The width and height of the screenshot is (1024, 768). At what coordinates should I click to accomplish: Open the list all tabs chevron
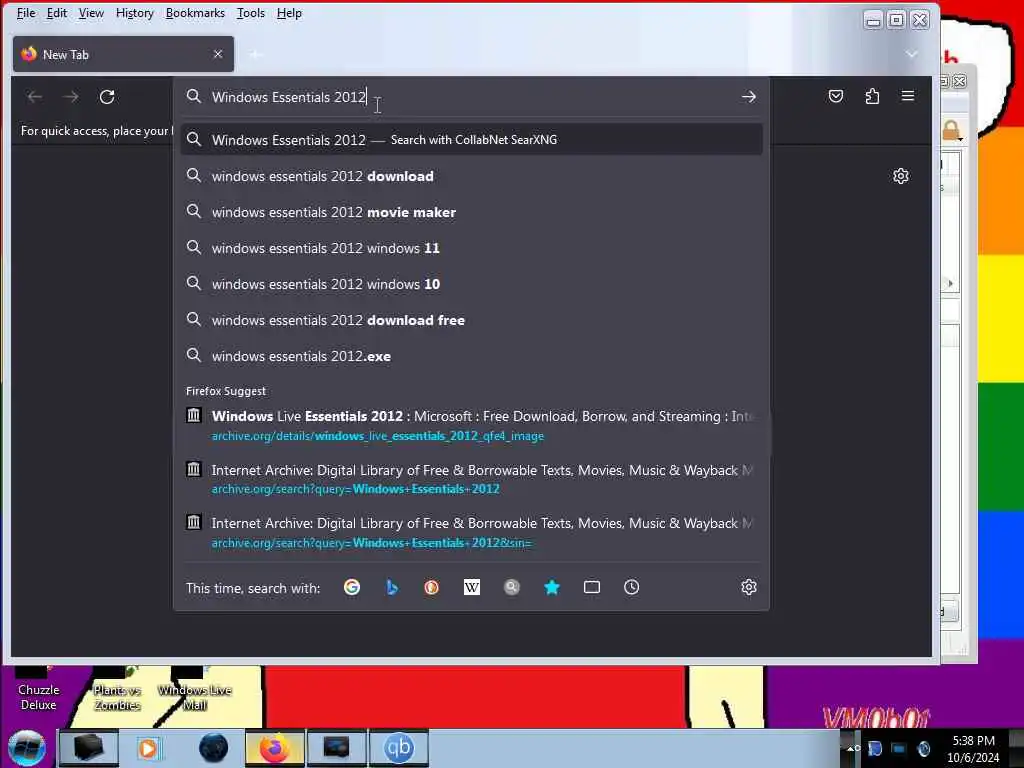pyautogui.click(x=912, y=54)
